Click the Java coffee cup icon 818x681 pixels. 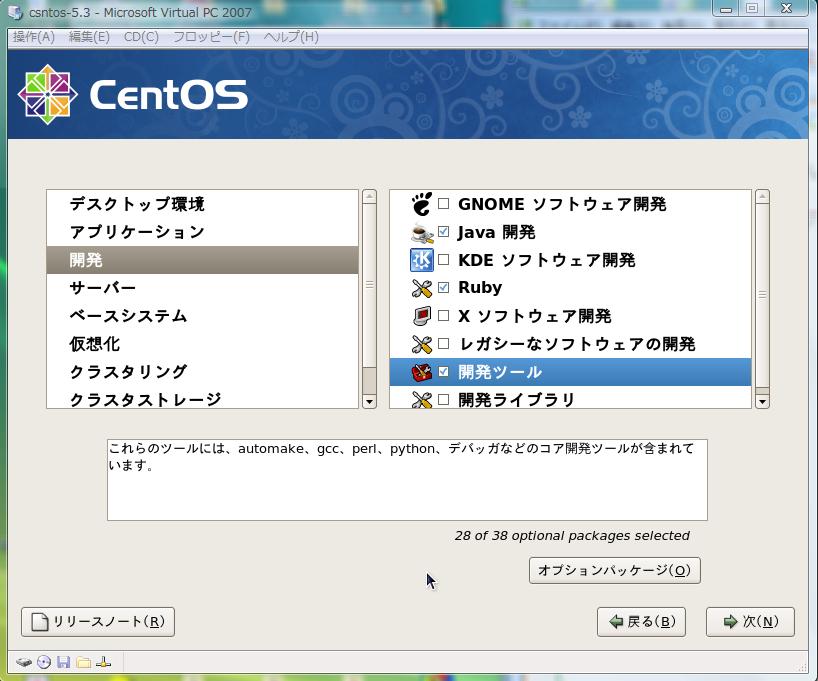pos(421,232)
